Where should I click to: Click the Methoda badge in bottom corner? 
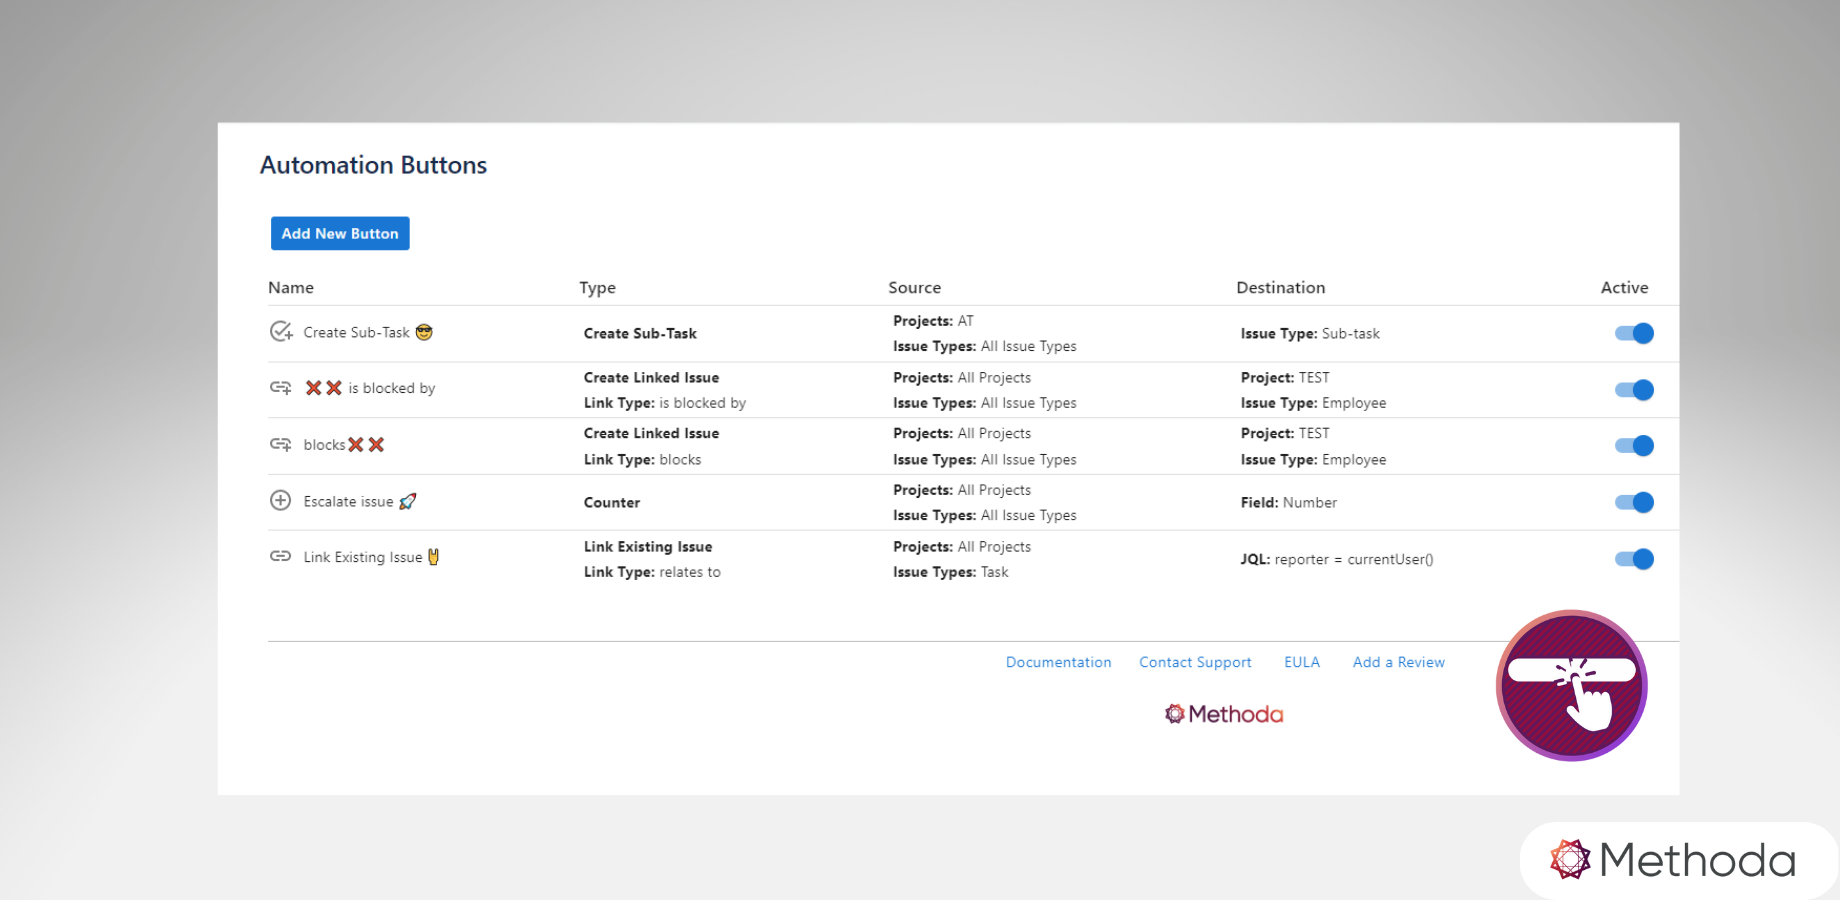pyautogui.click(x=1673, y=860)
